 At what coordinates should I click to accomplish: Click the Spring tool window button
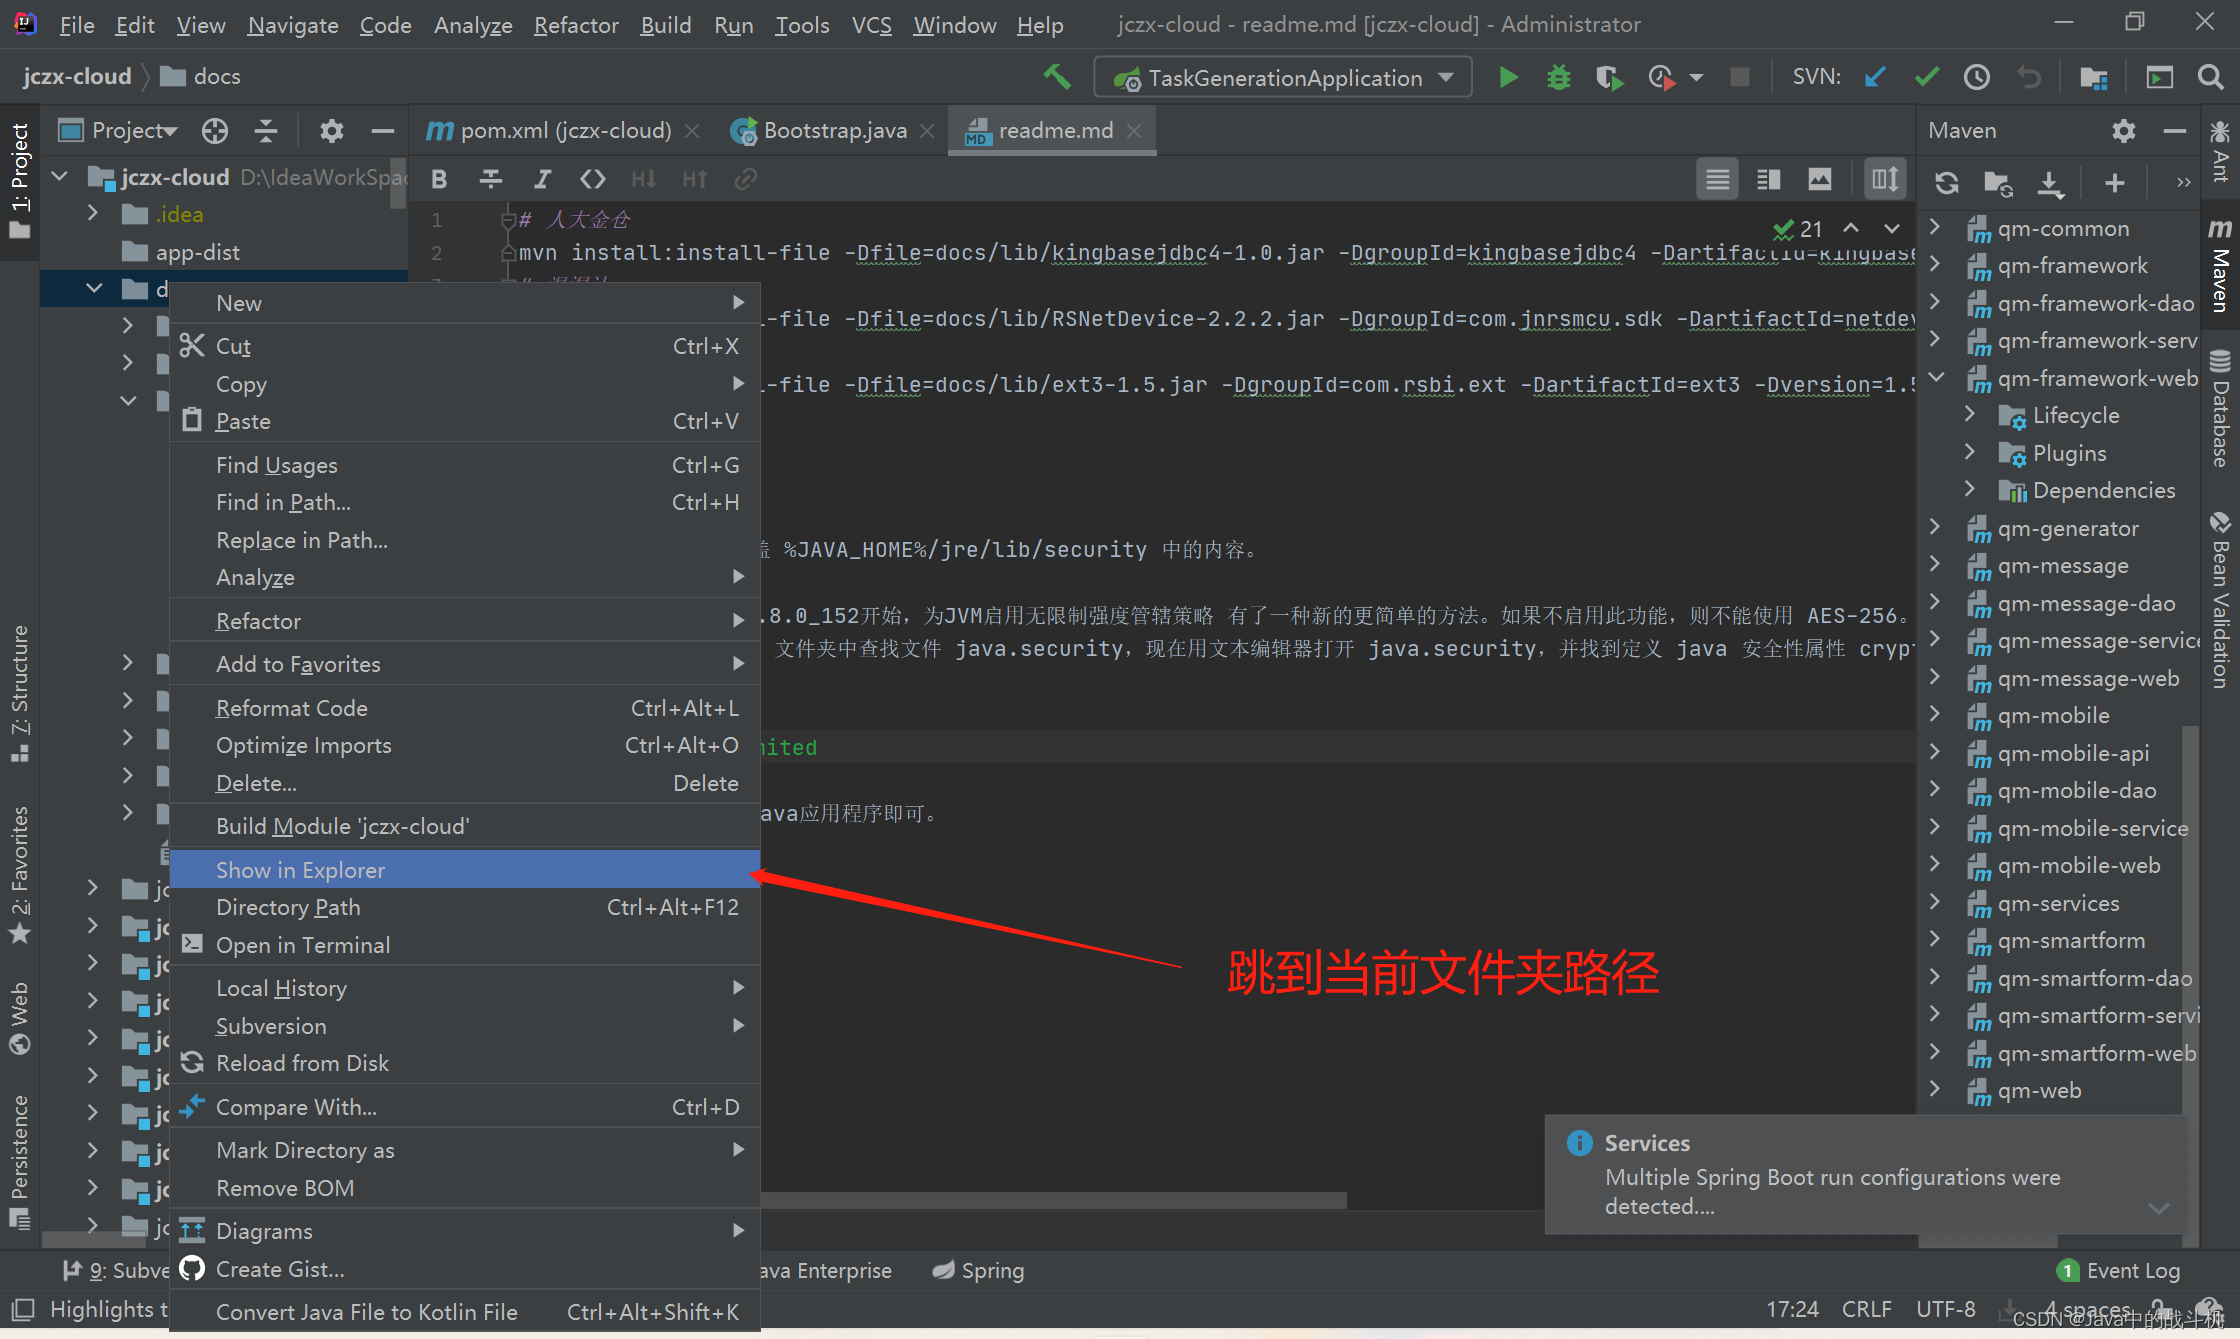tap(979, 1270)
